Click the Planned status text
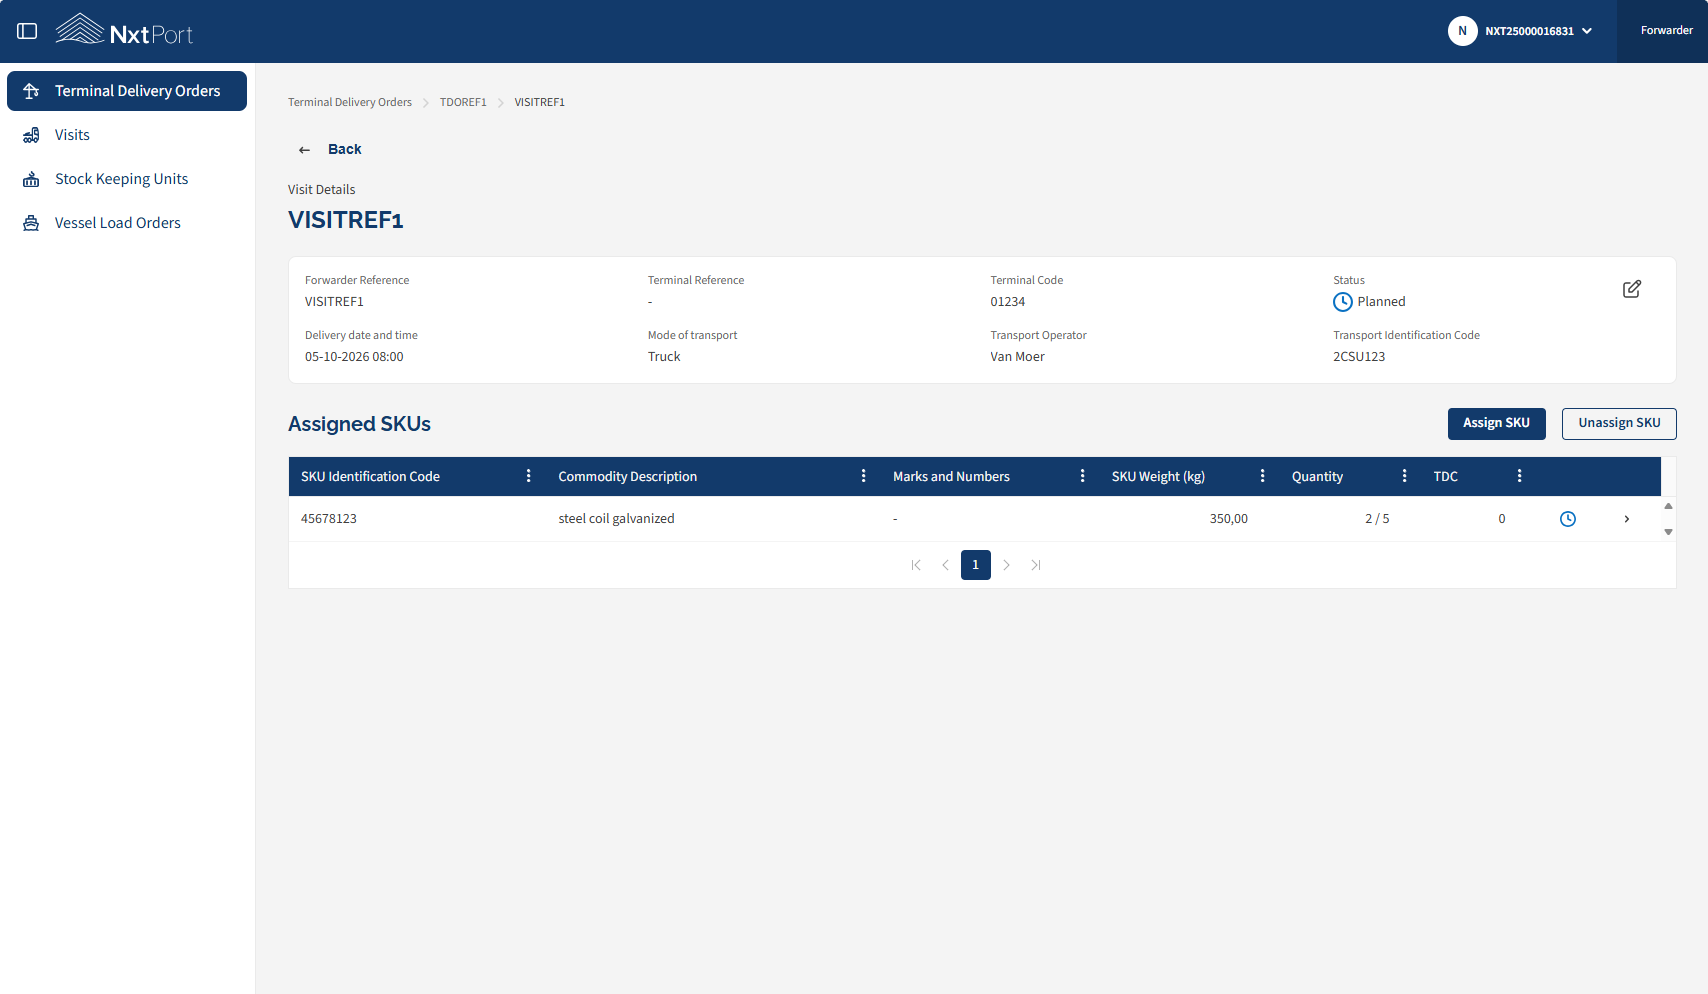1708x994 pixels. [x=1381, y=302]
